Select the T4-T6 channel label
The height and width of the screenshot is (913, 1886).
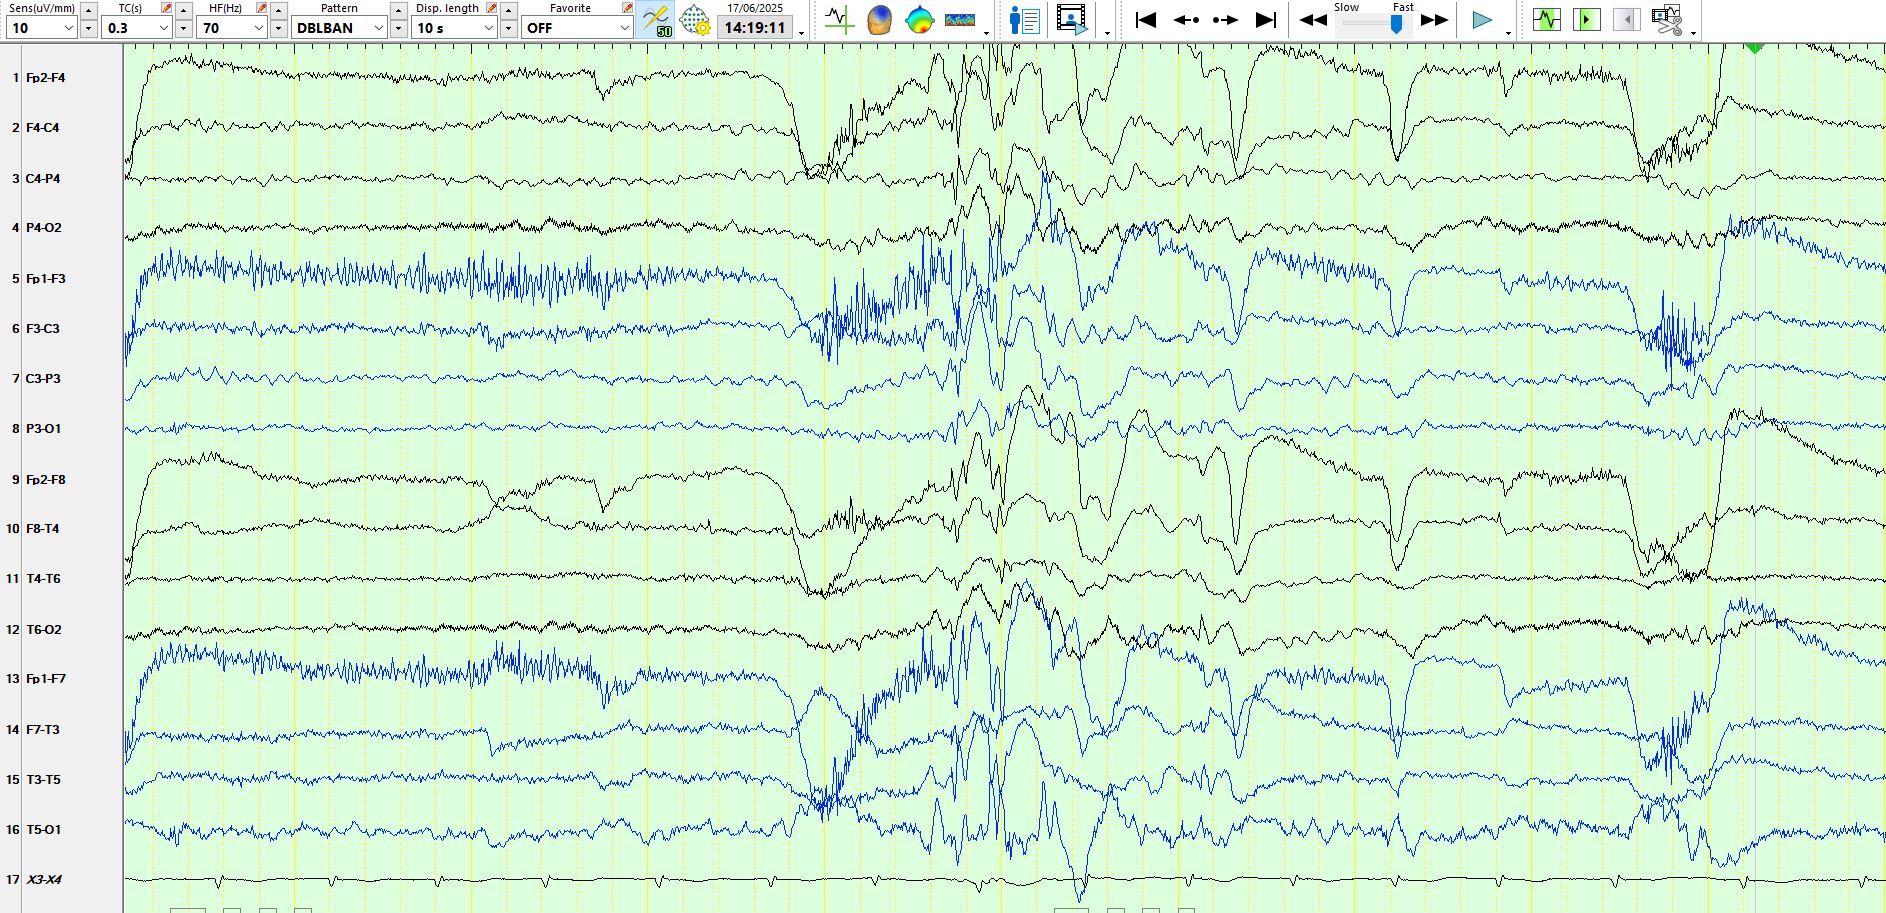point(43,578)
